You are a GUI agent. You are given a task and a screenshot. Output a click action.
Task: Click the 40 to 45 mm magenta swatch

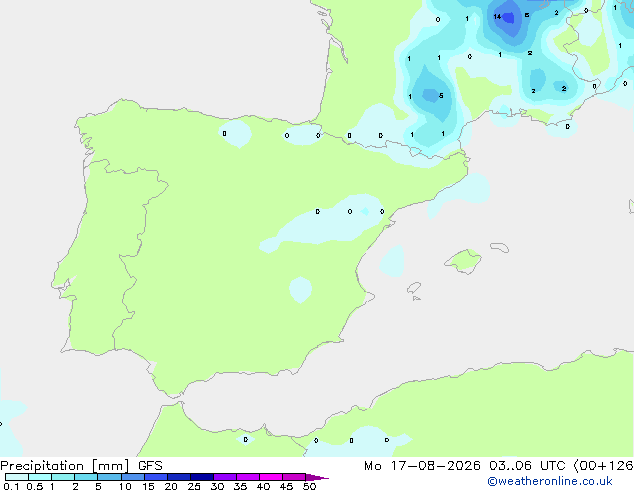click(271, 477)
